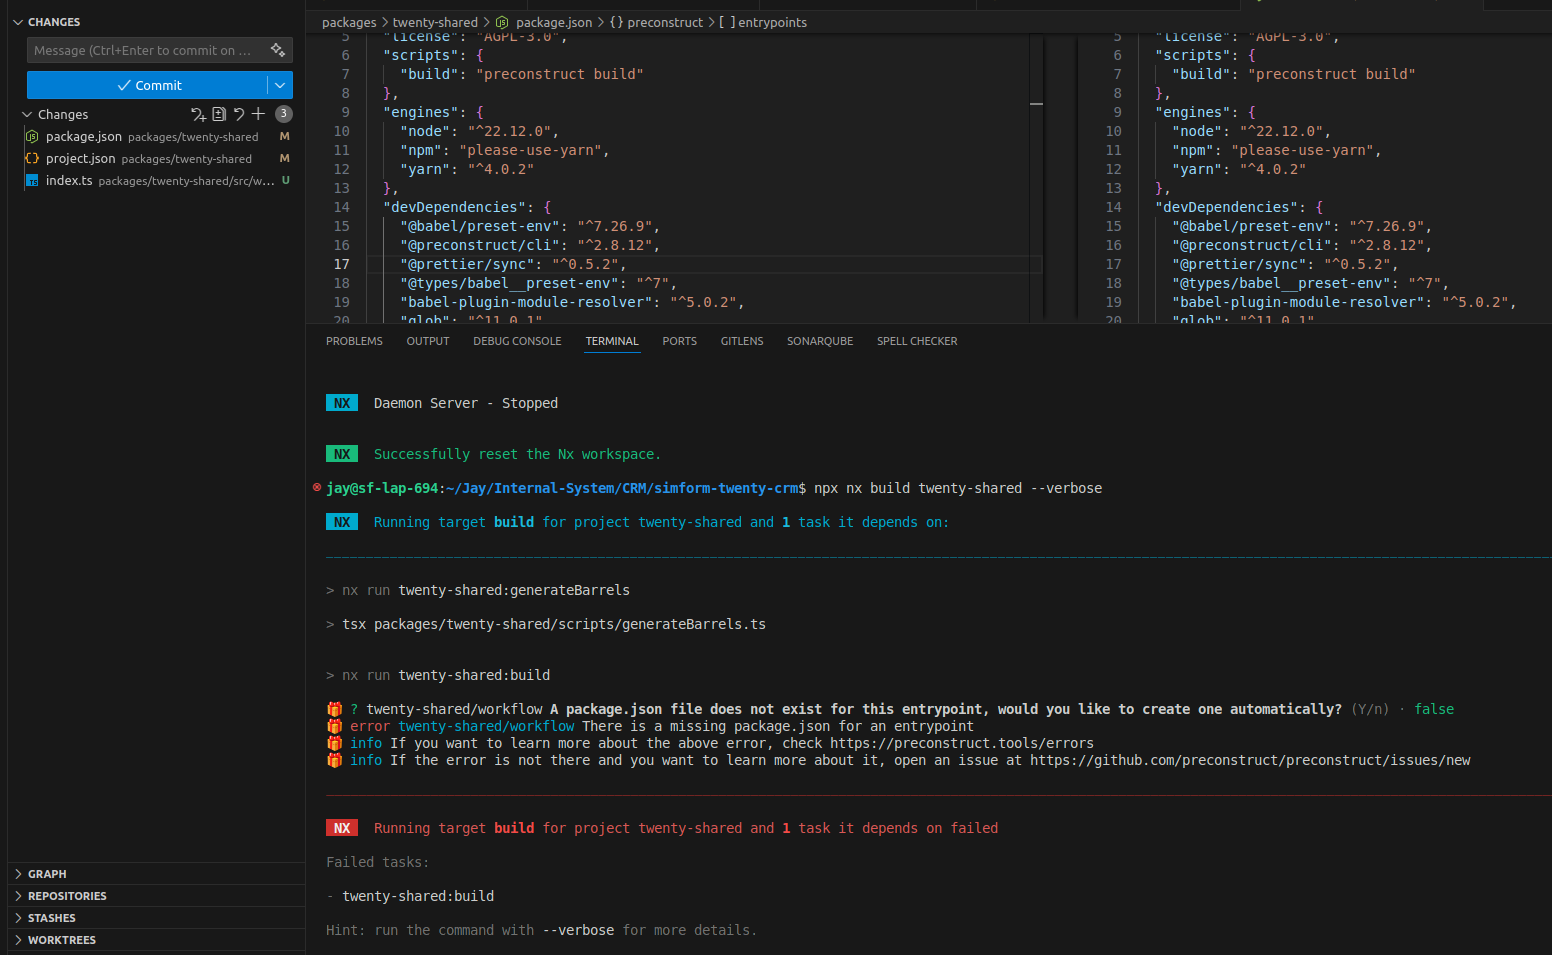Open github preconstruct issues link
The height and width of the screenshot is (955, 1552).
pos(1250,760)
